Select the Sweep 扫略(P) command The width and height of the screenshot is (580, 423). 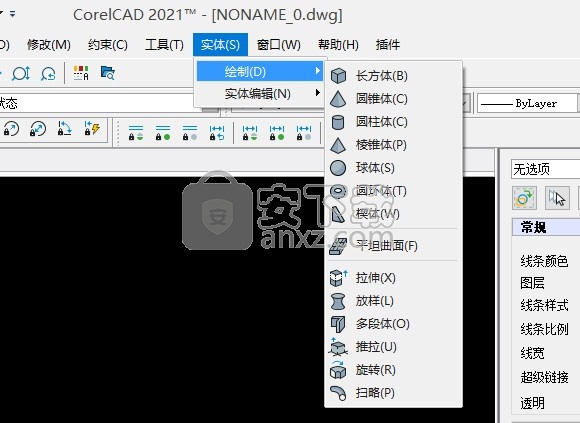pyautogui.click(x=393, y=392)
